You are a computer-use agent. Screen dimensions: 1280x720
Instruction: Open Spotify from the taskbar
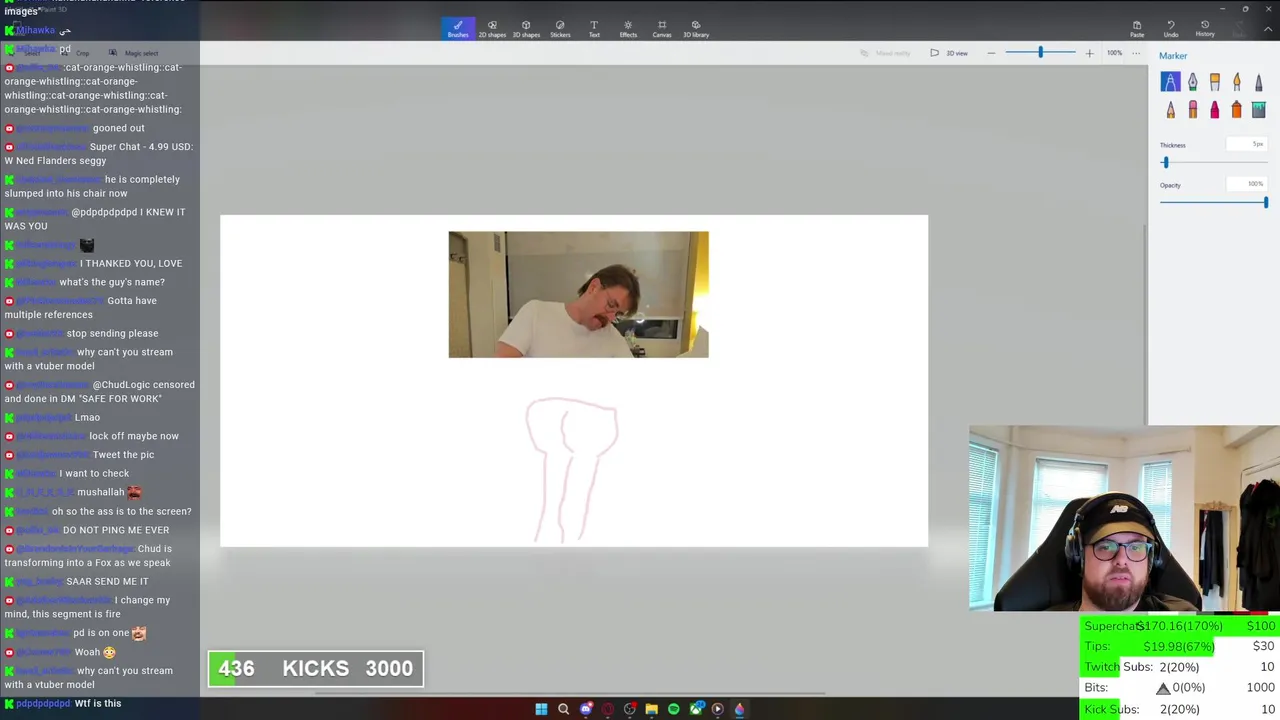click(673, 709)
